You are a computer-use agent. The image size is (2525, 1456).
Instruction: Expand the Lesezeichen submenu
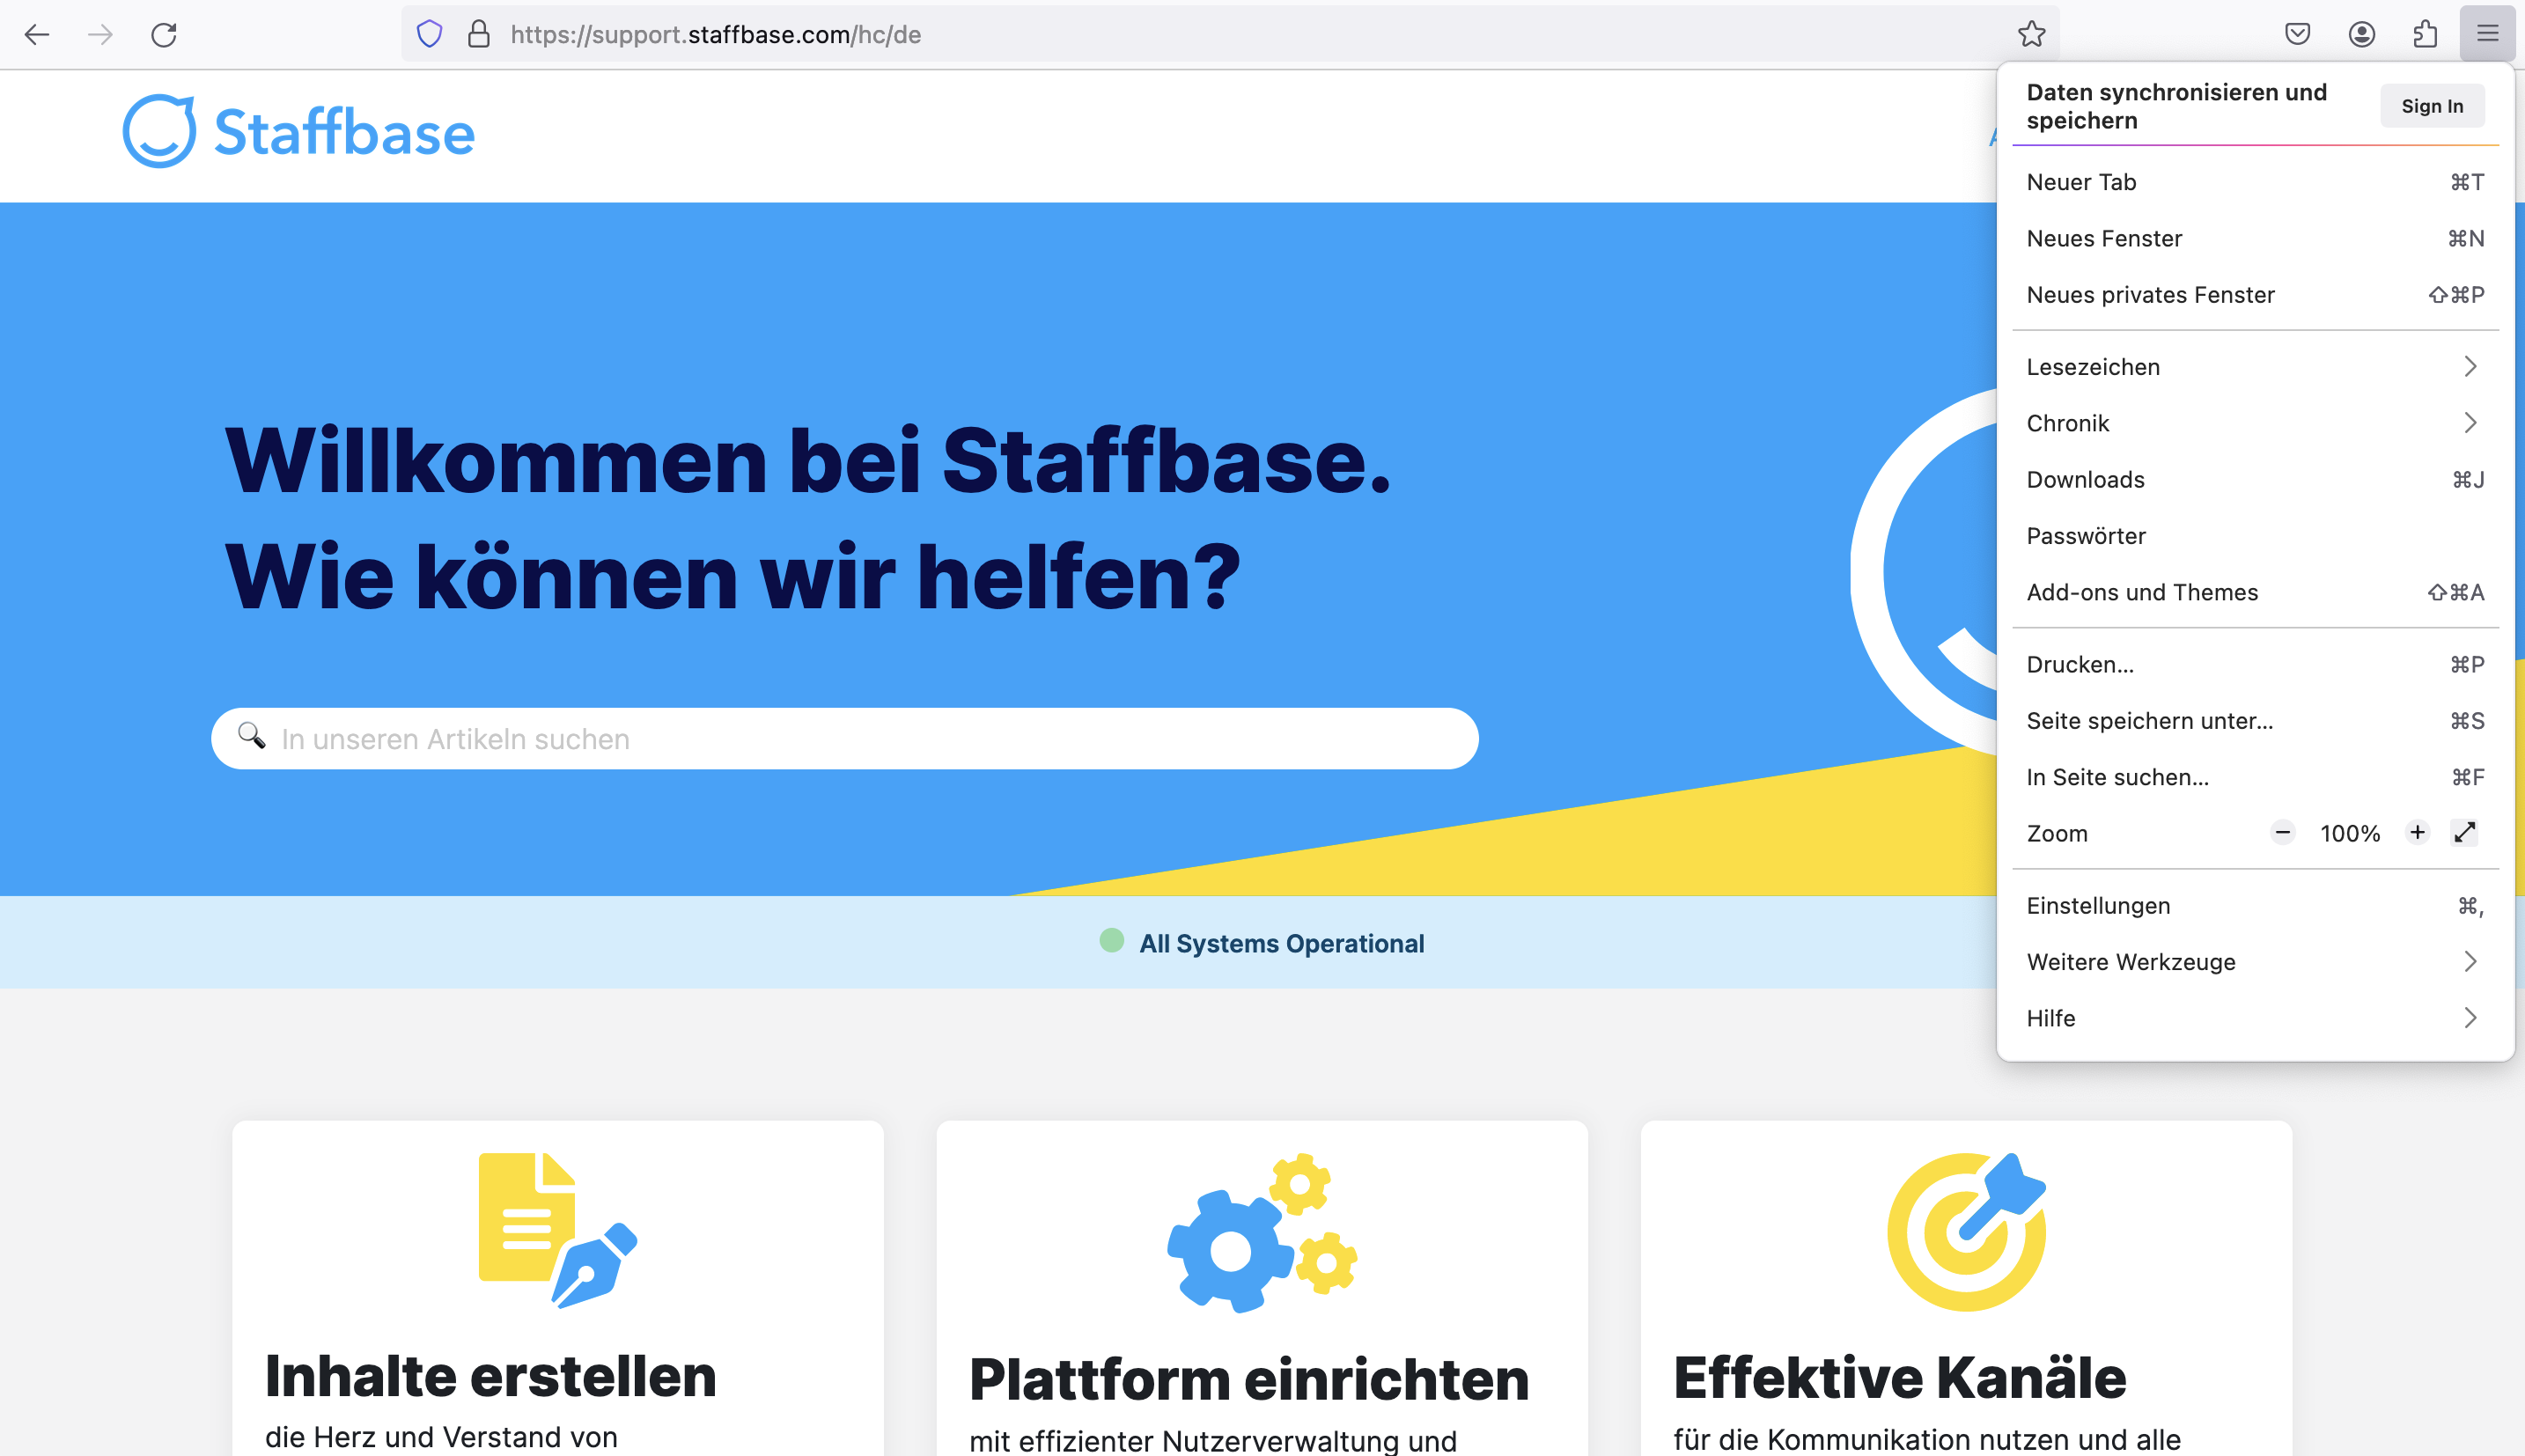pos(2255,367)
